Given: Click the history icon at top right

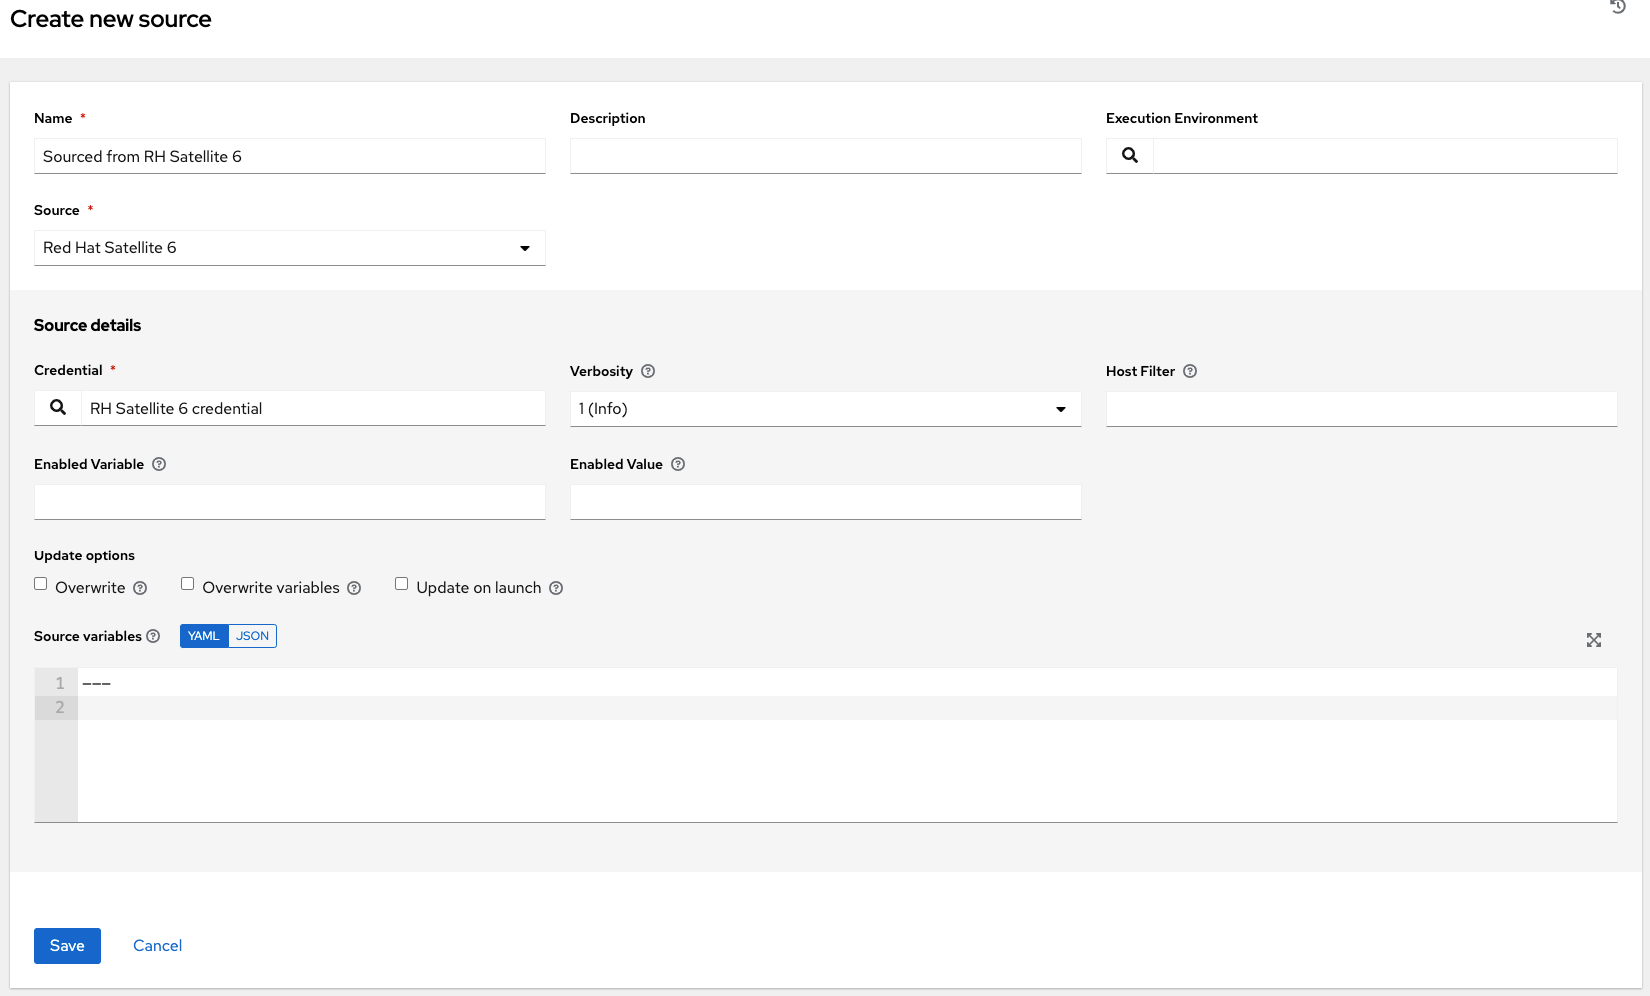Looking at the screenshot, I should click(x=1617, y=8).
